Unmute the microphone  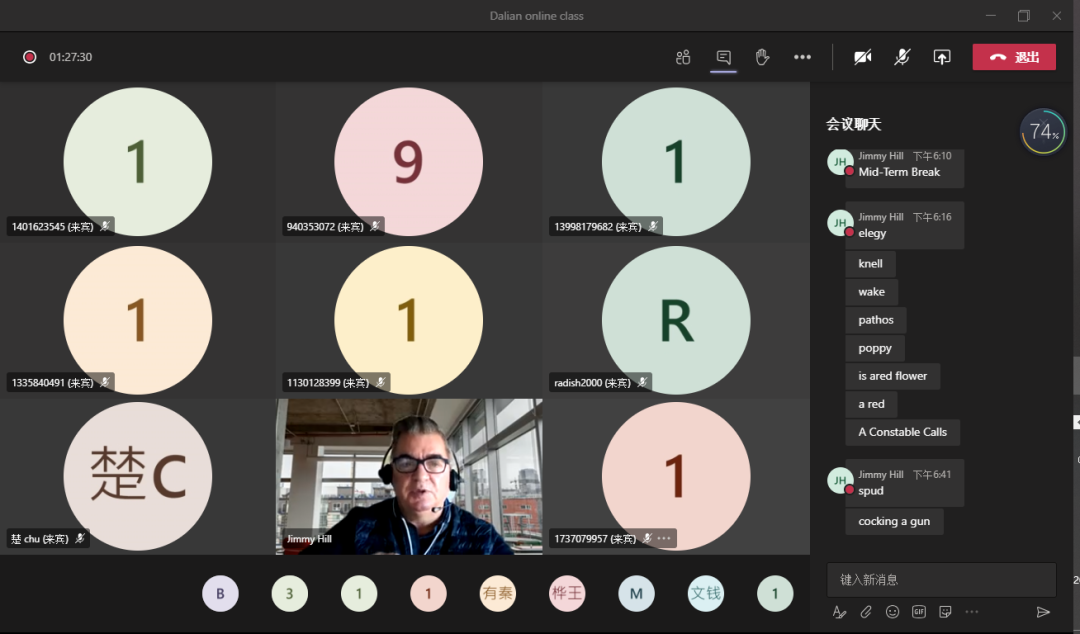(x=902, y=57)
